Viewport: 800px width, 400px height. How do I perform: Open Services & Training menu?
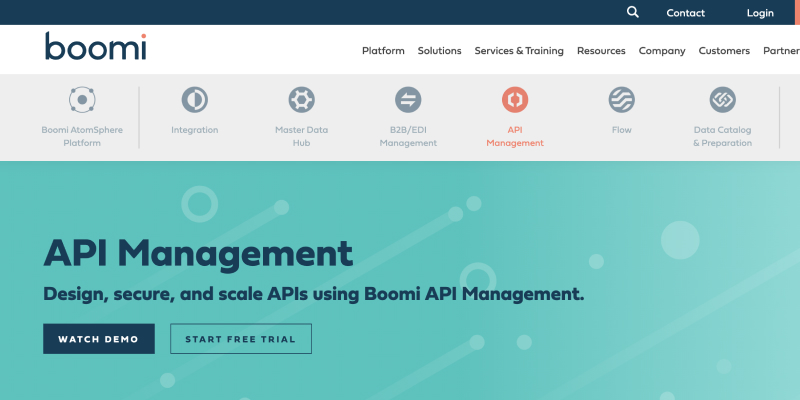coord(519,51)
